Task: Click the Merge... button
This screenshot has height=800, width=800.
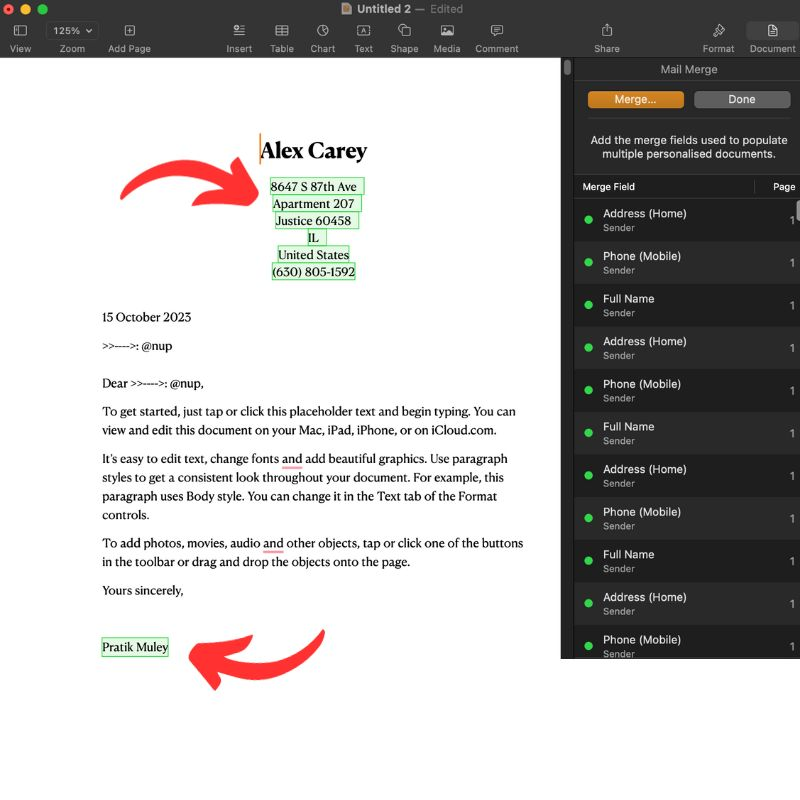Action: tap(636, 99)
